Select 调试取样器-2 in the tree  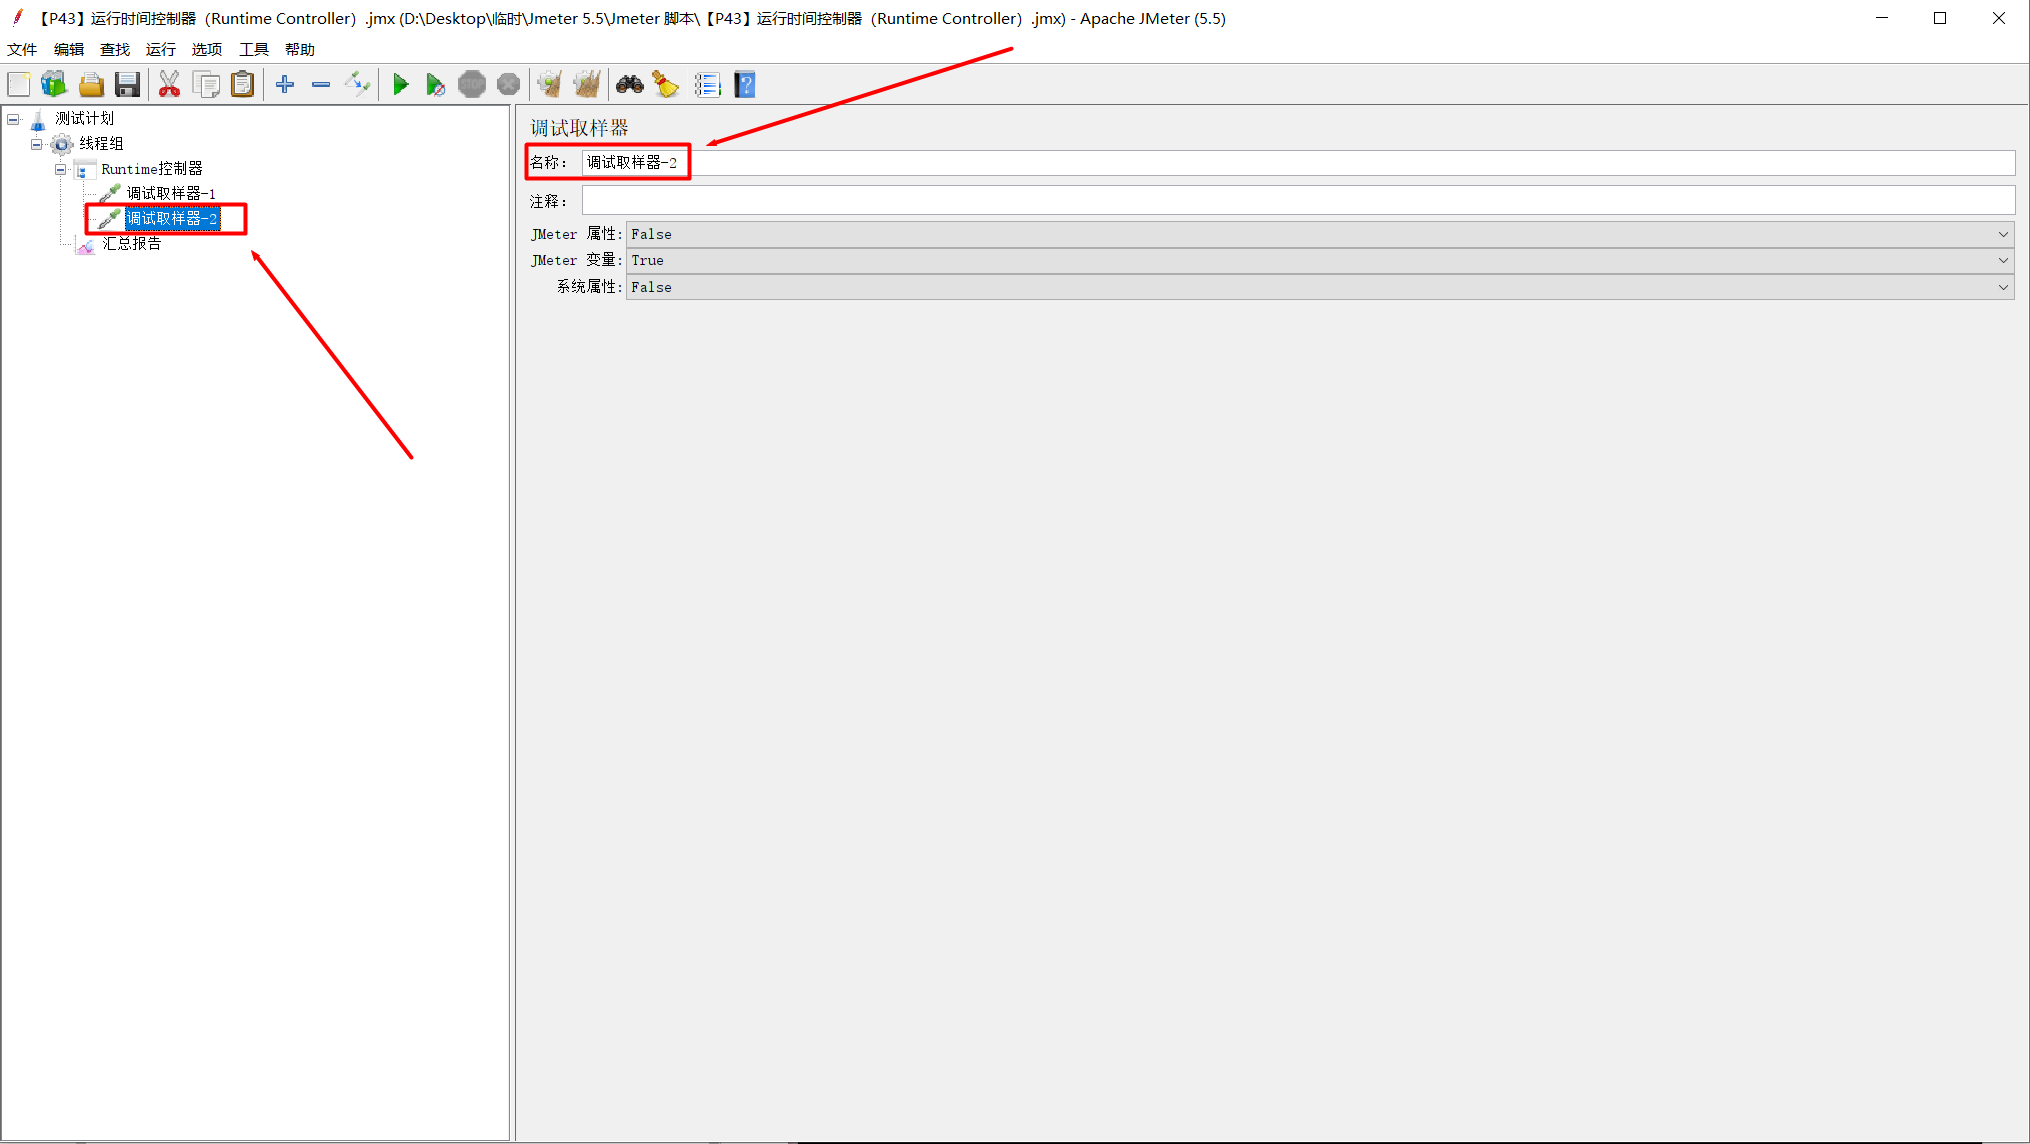click(172, 218)
